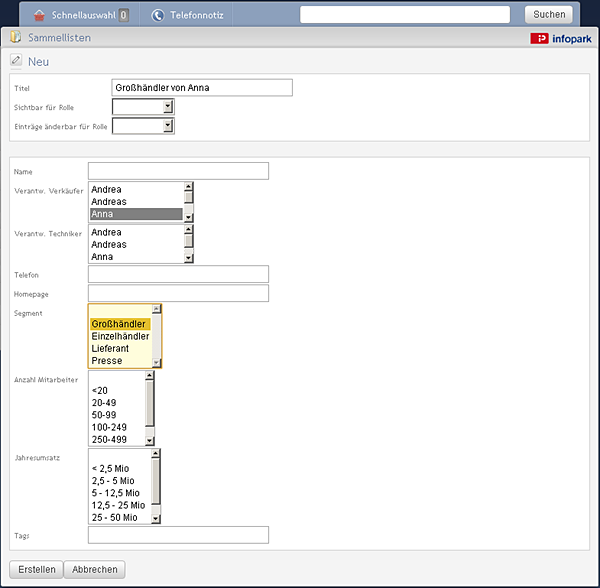Screen dimensions: 600x588
Task: Open the Einträge änderbar für Rolle dropdown
Action: click(x=143, y=126)
